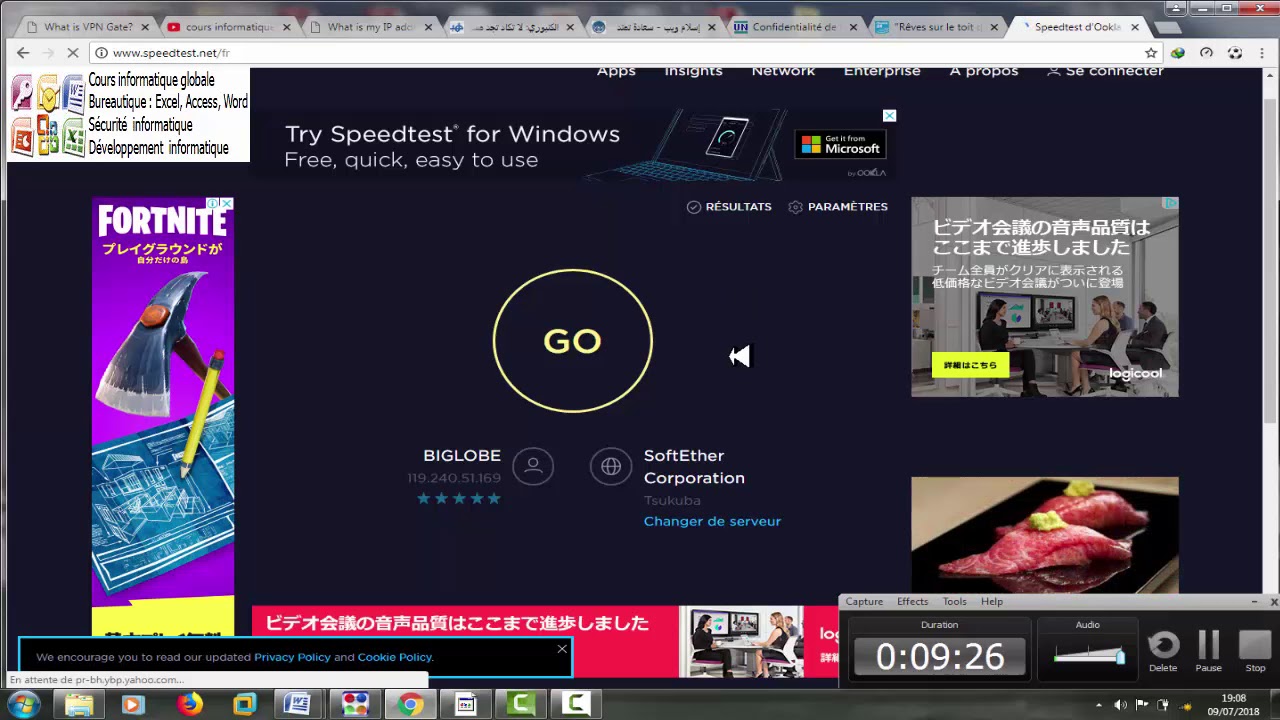This screenshot has height=720, width=1280.
Task: Click the sushi image advertisement
Action: (1044, 535)
